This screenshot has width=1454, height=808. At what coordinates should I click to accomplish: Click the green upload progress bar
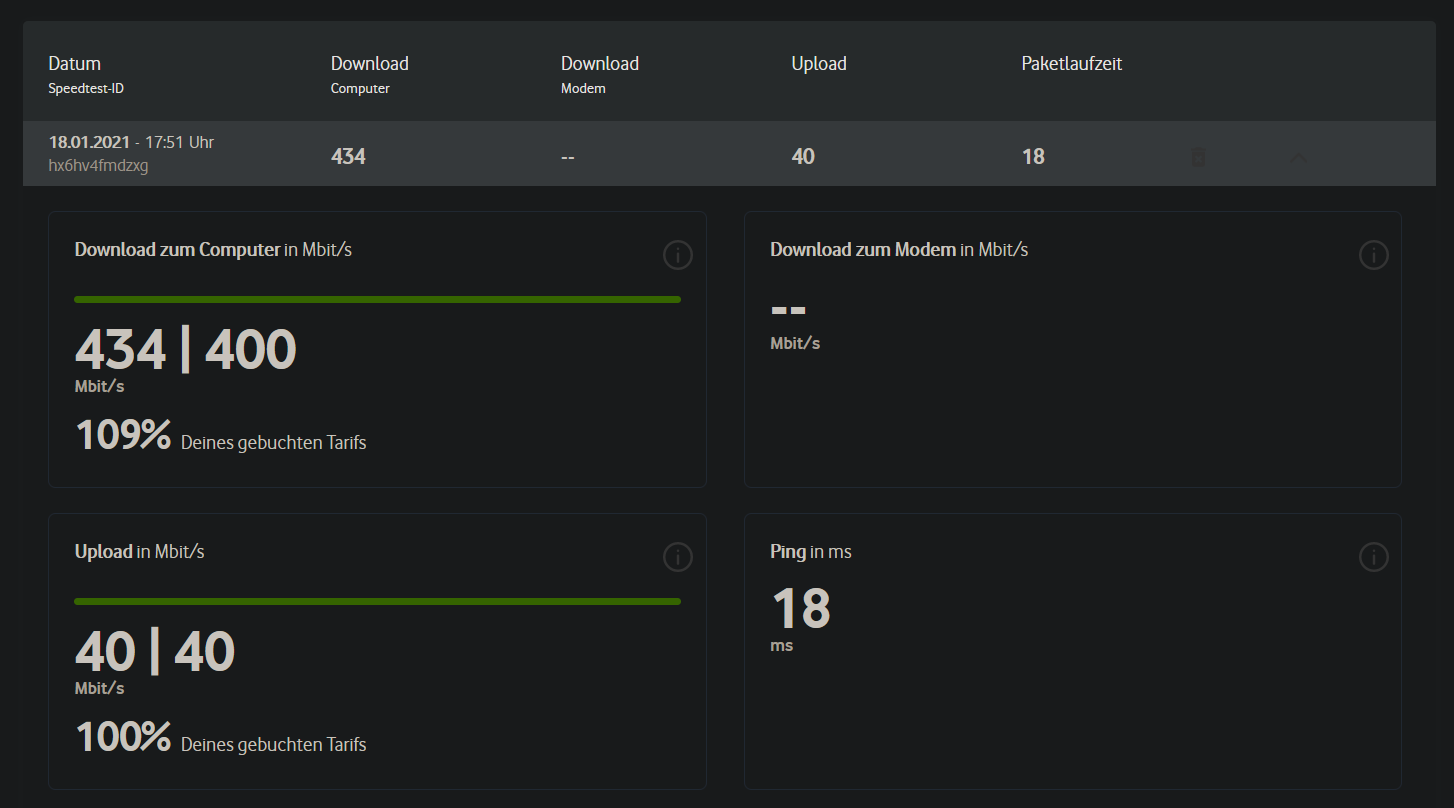tap(377, 601)
